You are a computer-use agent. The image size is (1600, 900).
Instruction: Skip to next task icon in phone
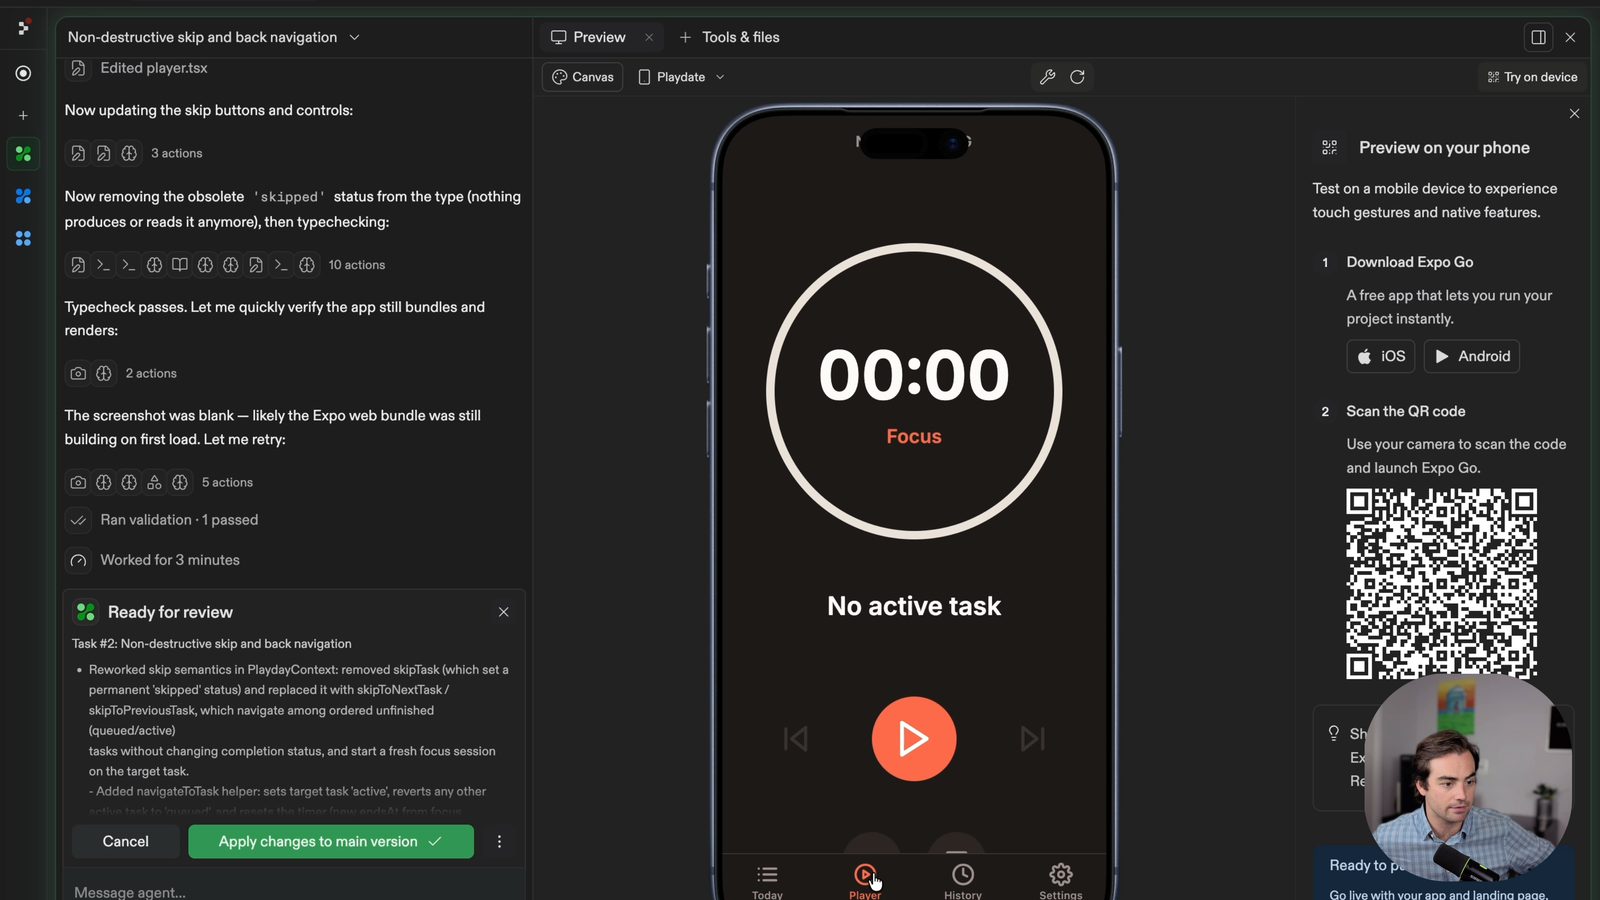(1032, 739)
